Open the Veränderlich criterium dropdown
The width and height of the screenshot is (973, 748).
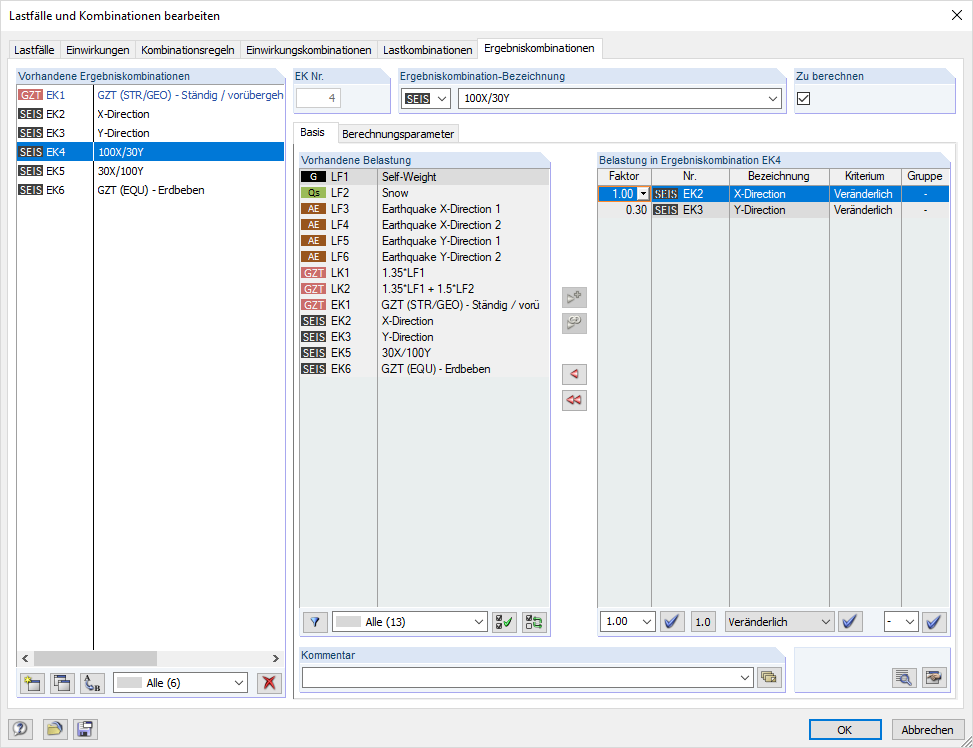(779, 622)
